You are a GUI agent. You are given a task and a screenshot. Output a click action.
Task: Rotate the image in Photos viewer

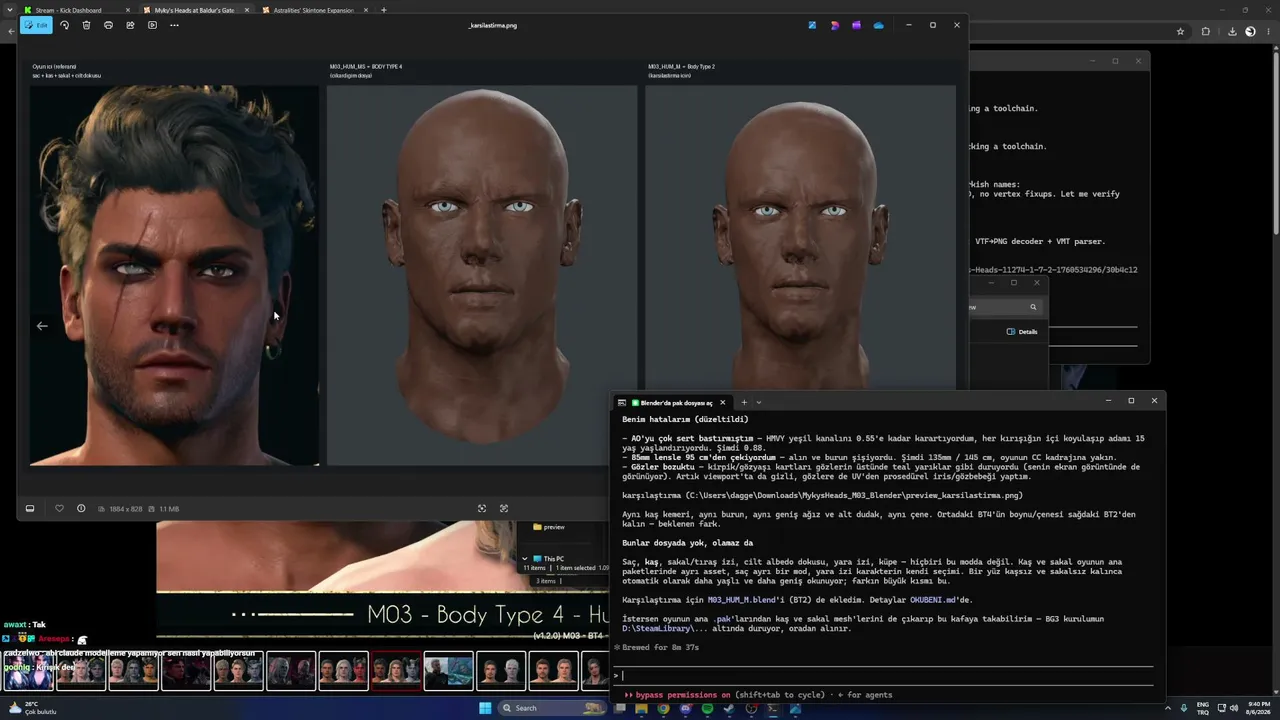[65, 25]
